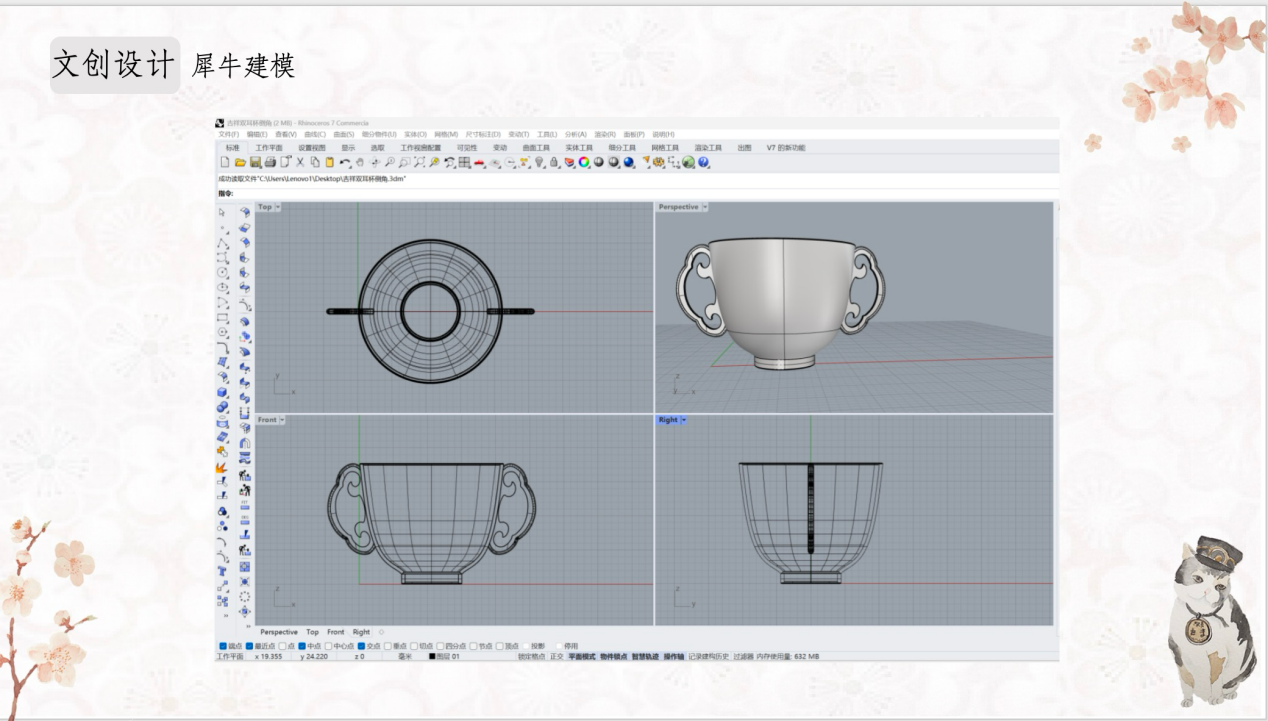Toggle 正交 mode in the status bar
Viewport: 1268px width, 721px height.
click(x=557, y=657)
